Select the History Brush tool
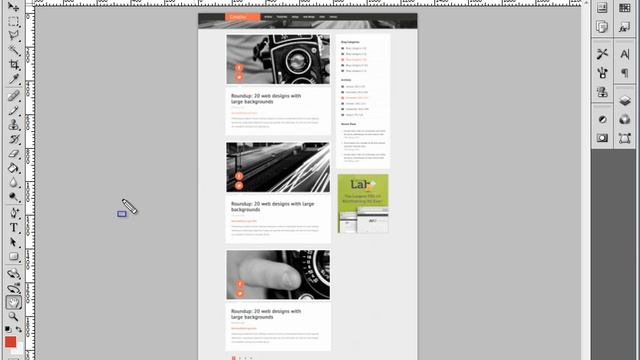This screenshot has height=360, width=640. (13, 139)
